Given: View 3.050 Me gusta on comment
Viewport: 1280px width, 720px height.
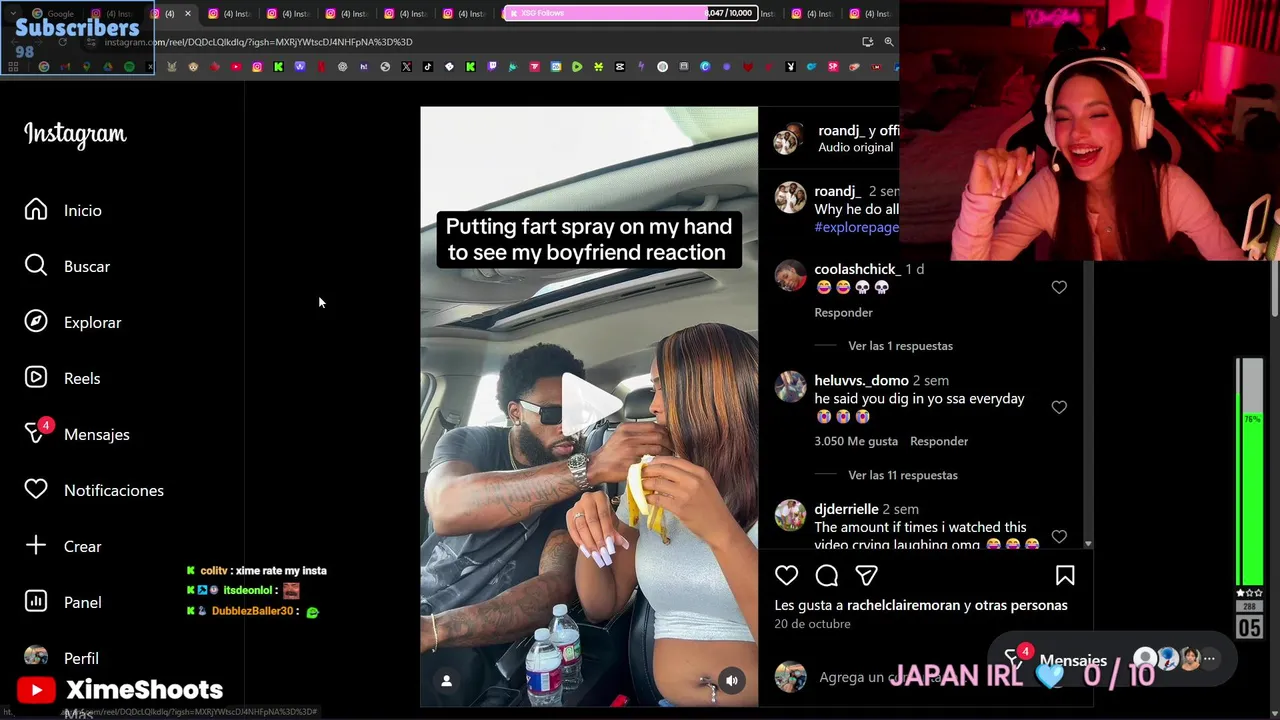Looking at the screenshot, I should (856, 441).
